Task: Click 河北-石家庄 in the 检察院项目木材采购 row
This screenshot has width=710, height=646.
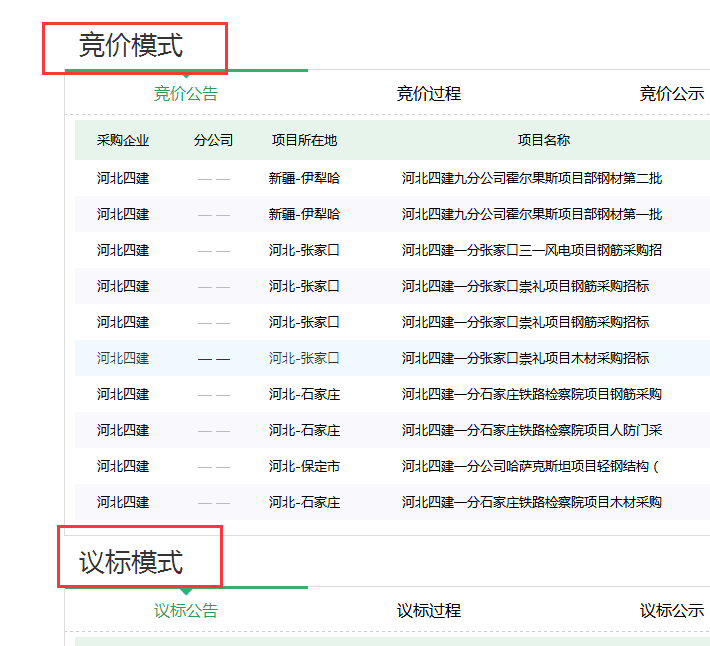Action: pyautogui.click(x=304, y=502)
